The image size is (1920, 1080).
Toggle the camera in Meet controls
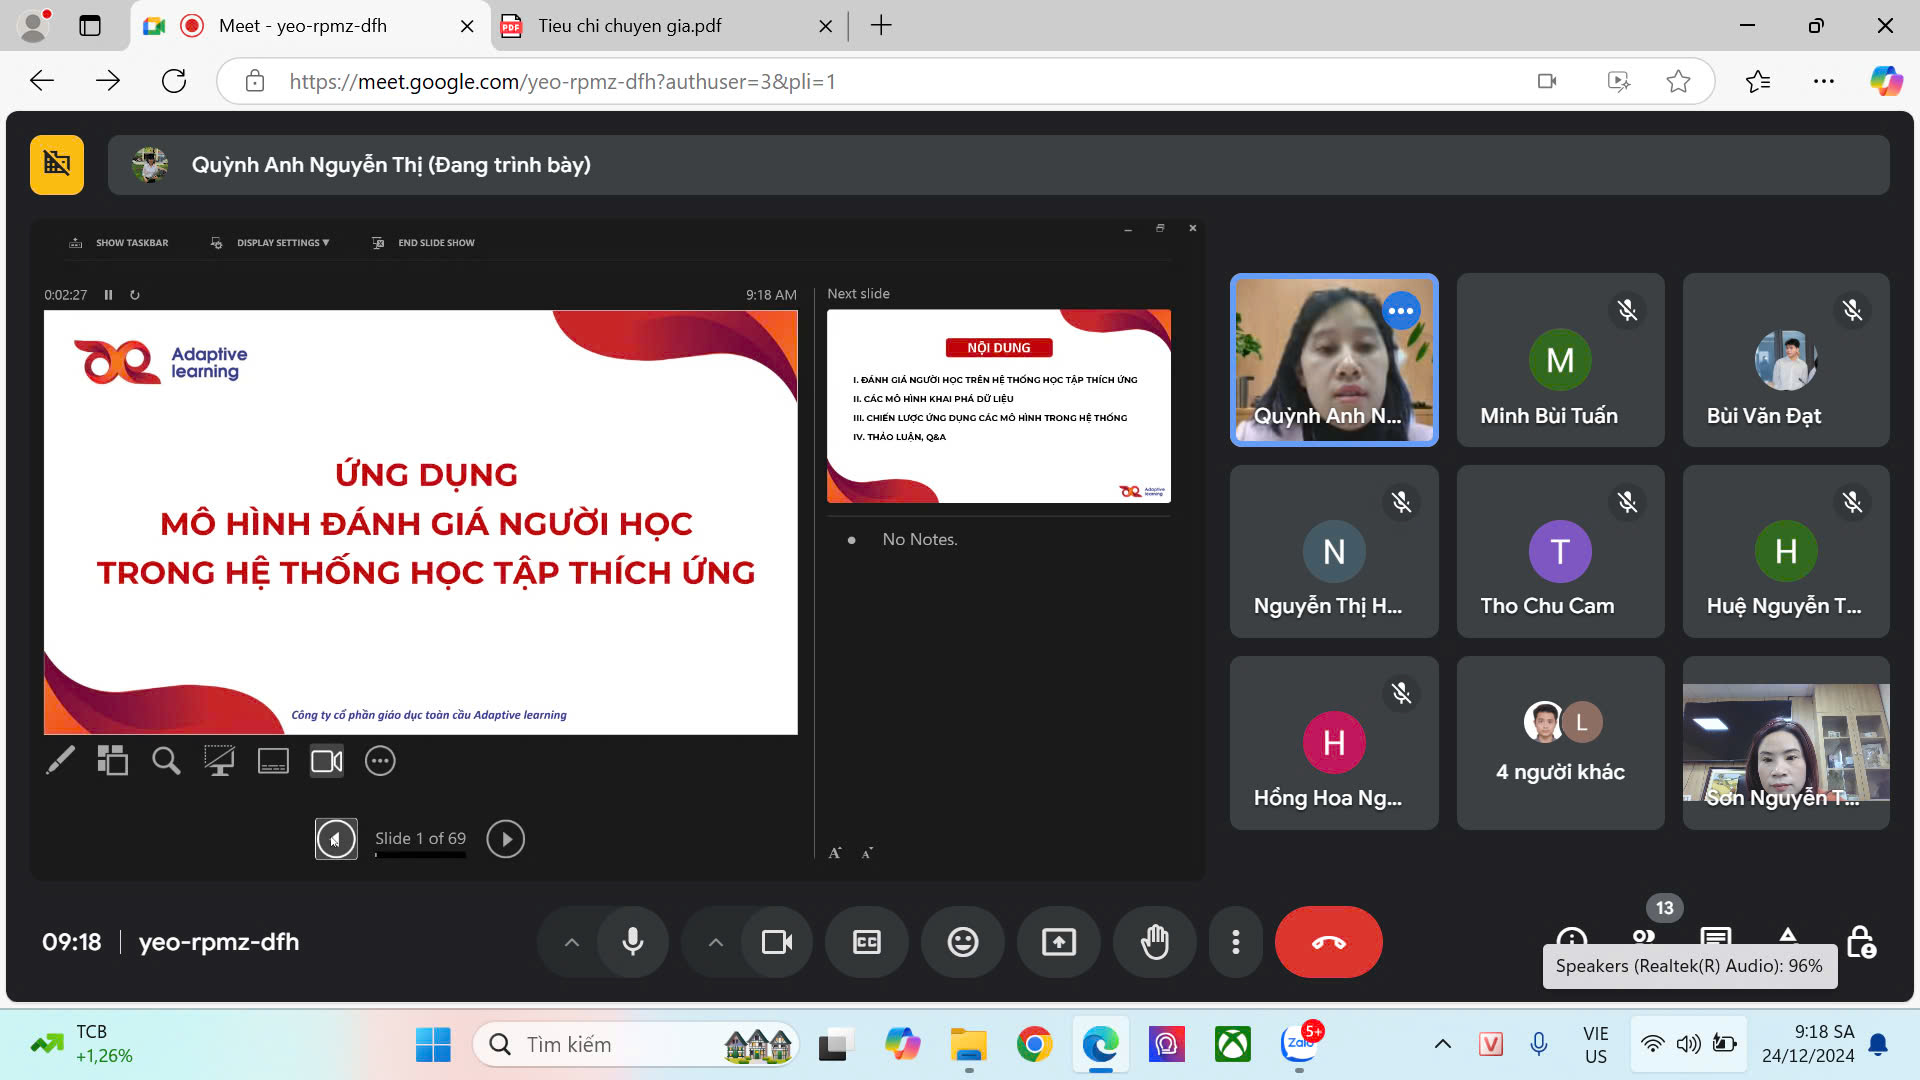pos(776,942)
